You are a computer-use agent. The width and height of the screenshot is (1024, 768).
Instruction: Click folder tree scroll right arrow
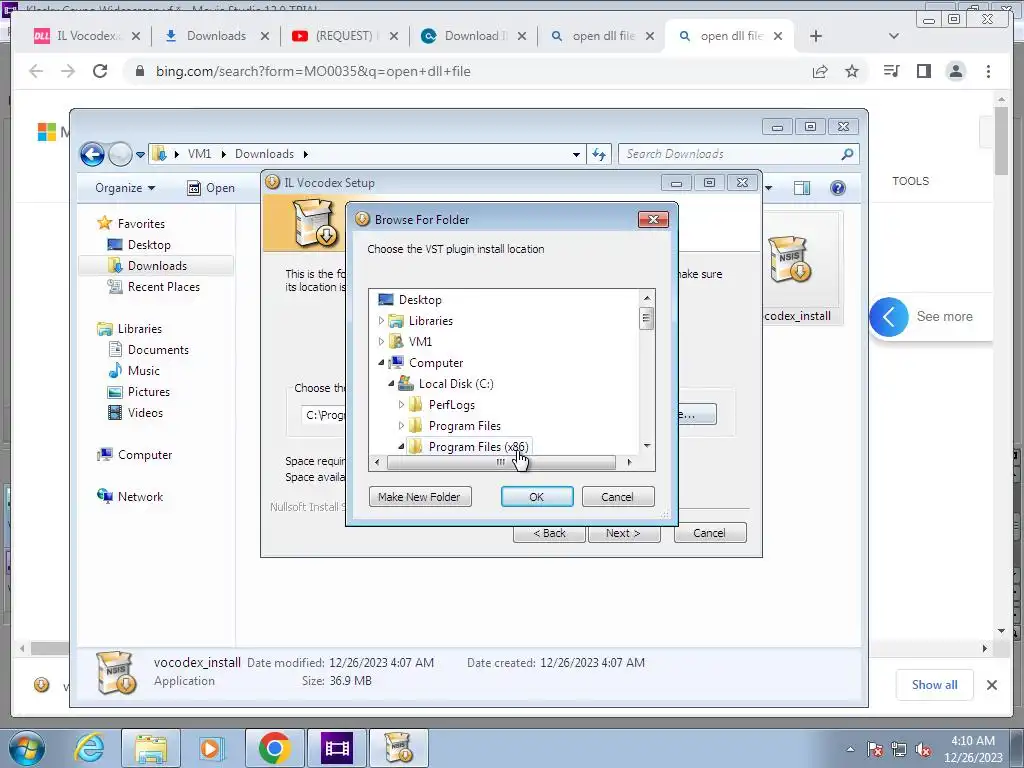click(x=629, y=462)
